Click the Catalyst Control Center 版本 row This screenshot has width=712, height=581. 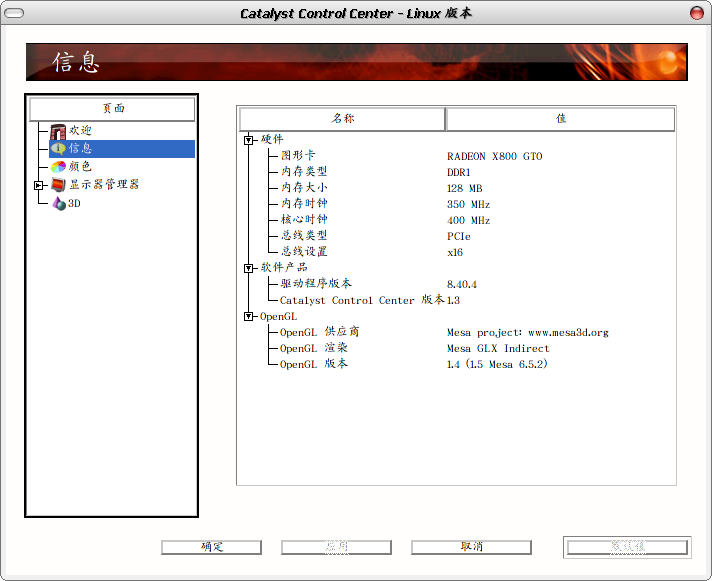(x=362, y=300)
